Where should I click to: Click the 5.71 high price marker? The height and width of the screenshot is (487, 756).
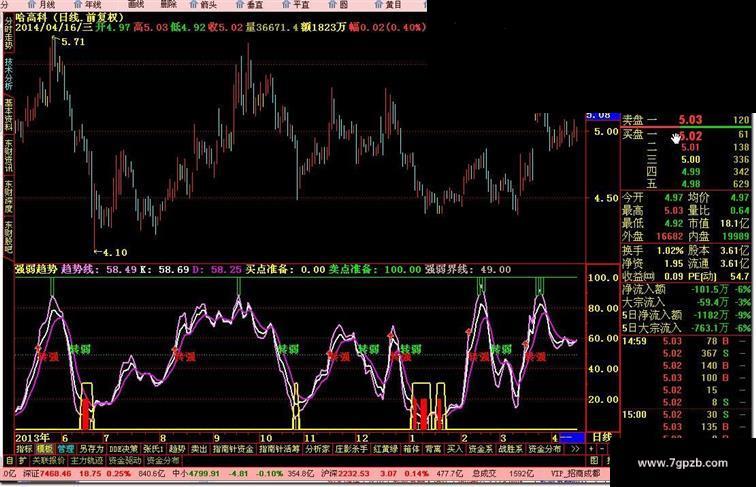tap(72, 42)
